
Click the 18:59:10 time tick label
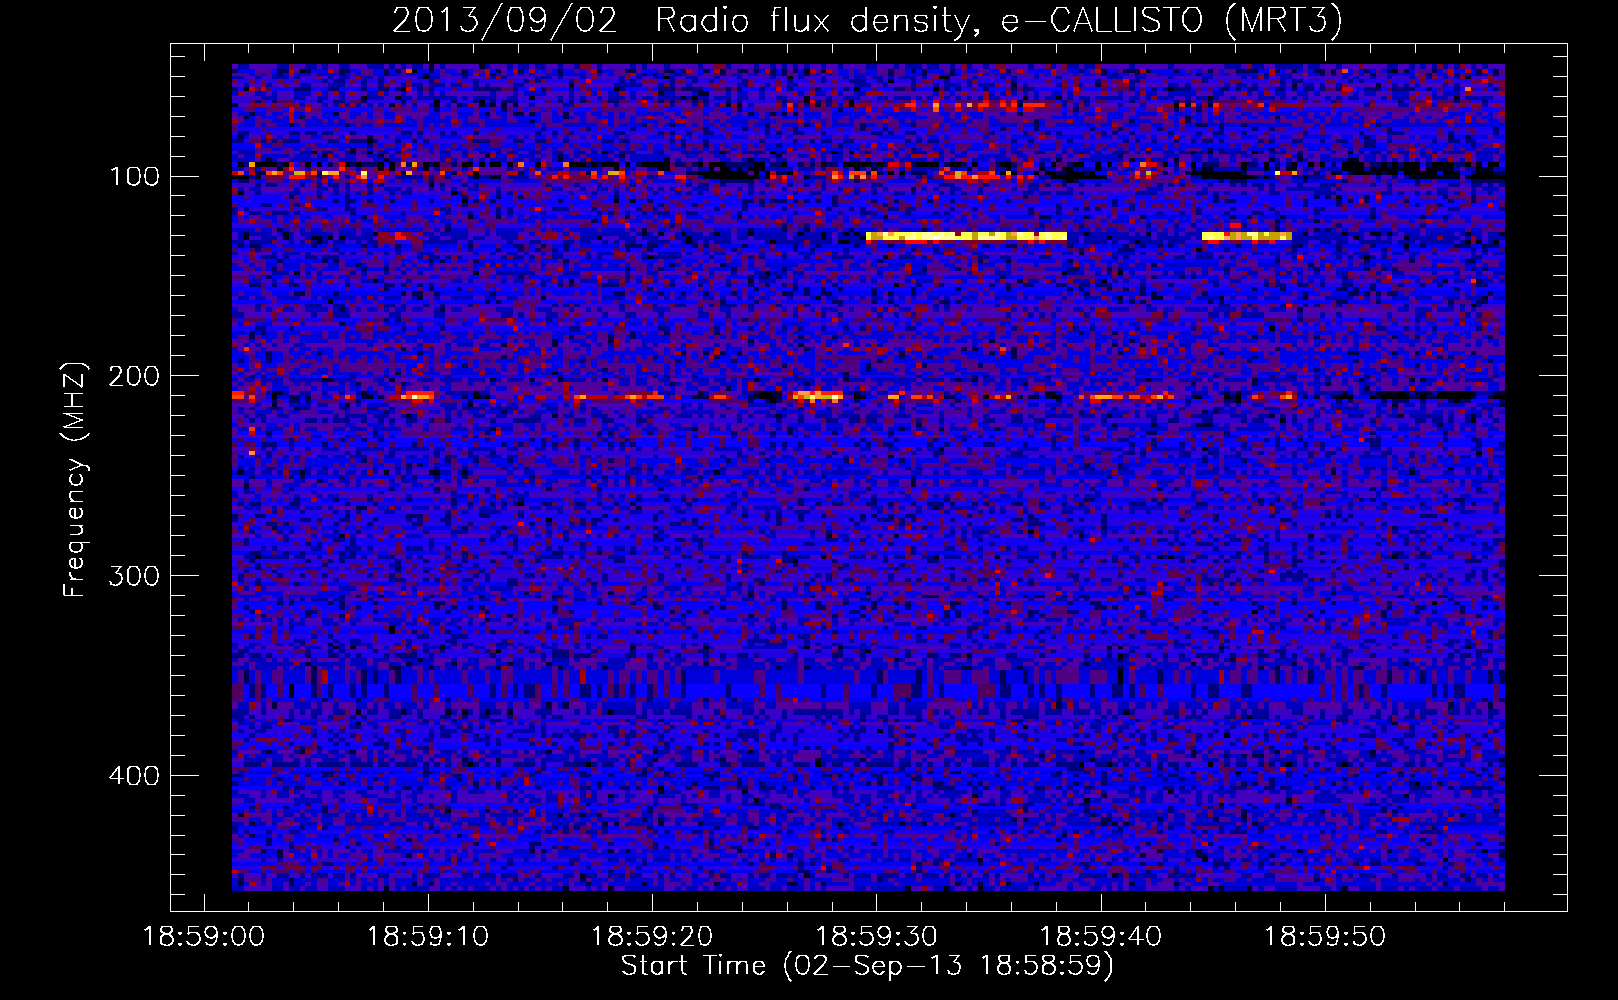click(x=428, y=937)
